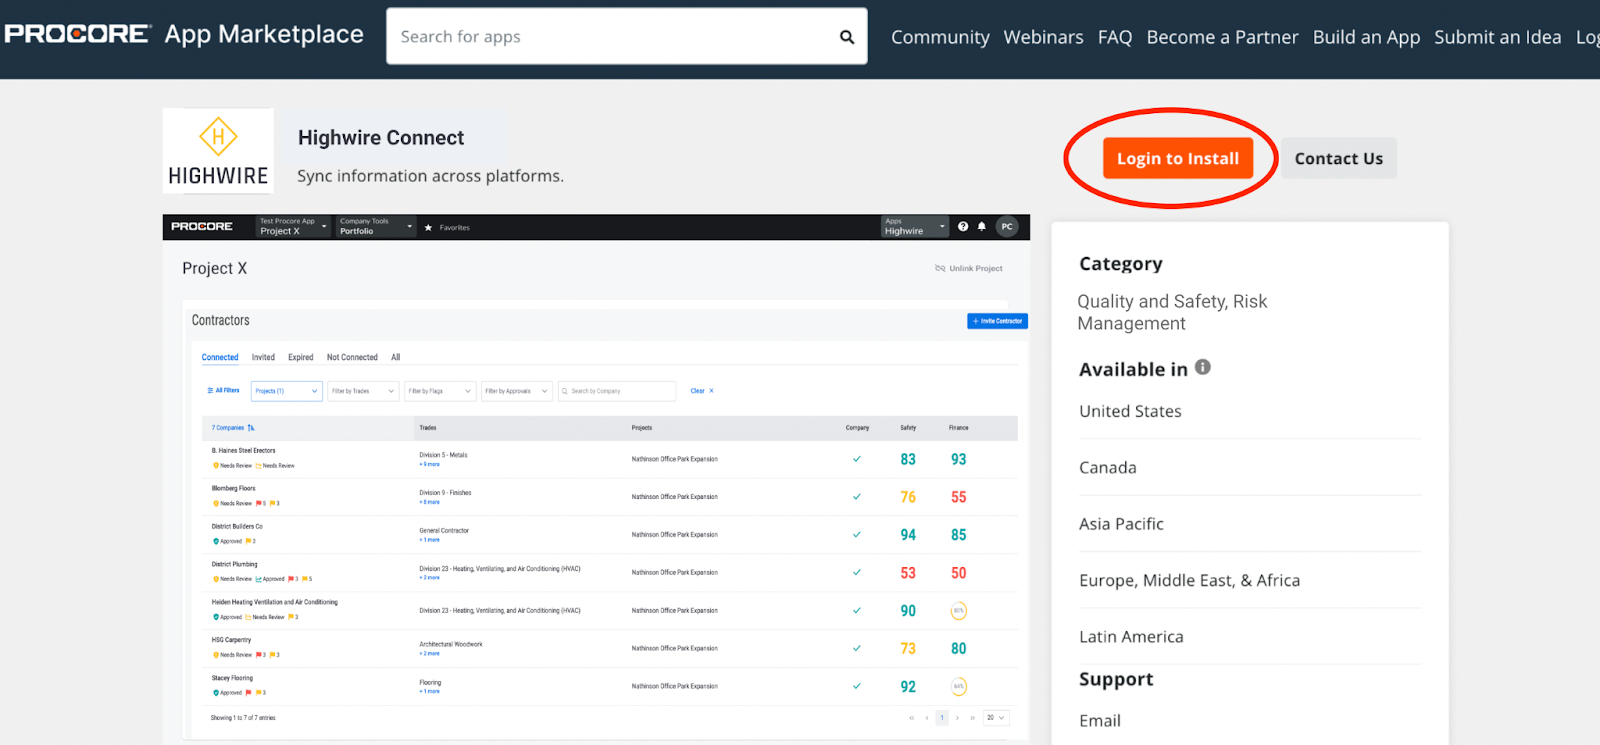This screenshot has width=1600, height=745.
Task: Click the Procore logo in embedded screenshot
Action: 202,227
